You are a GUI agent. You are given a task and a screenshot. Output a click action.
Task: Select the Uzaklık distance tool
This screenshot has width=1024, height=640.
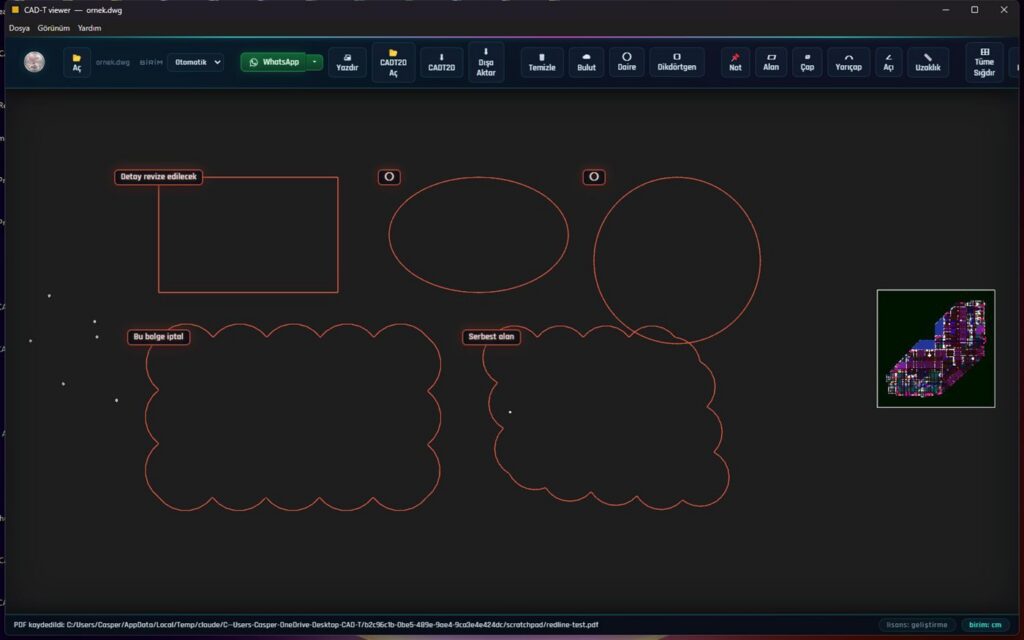[x=928, y=63]
